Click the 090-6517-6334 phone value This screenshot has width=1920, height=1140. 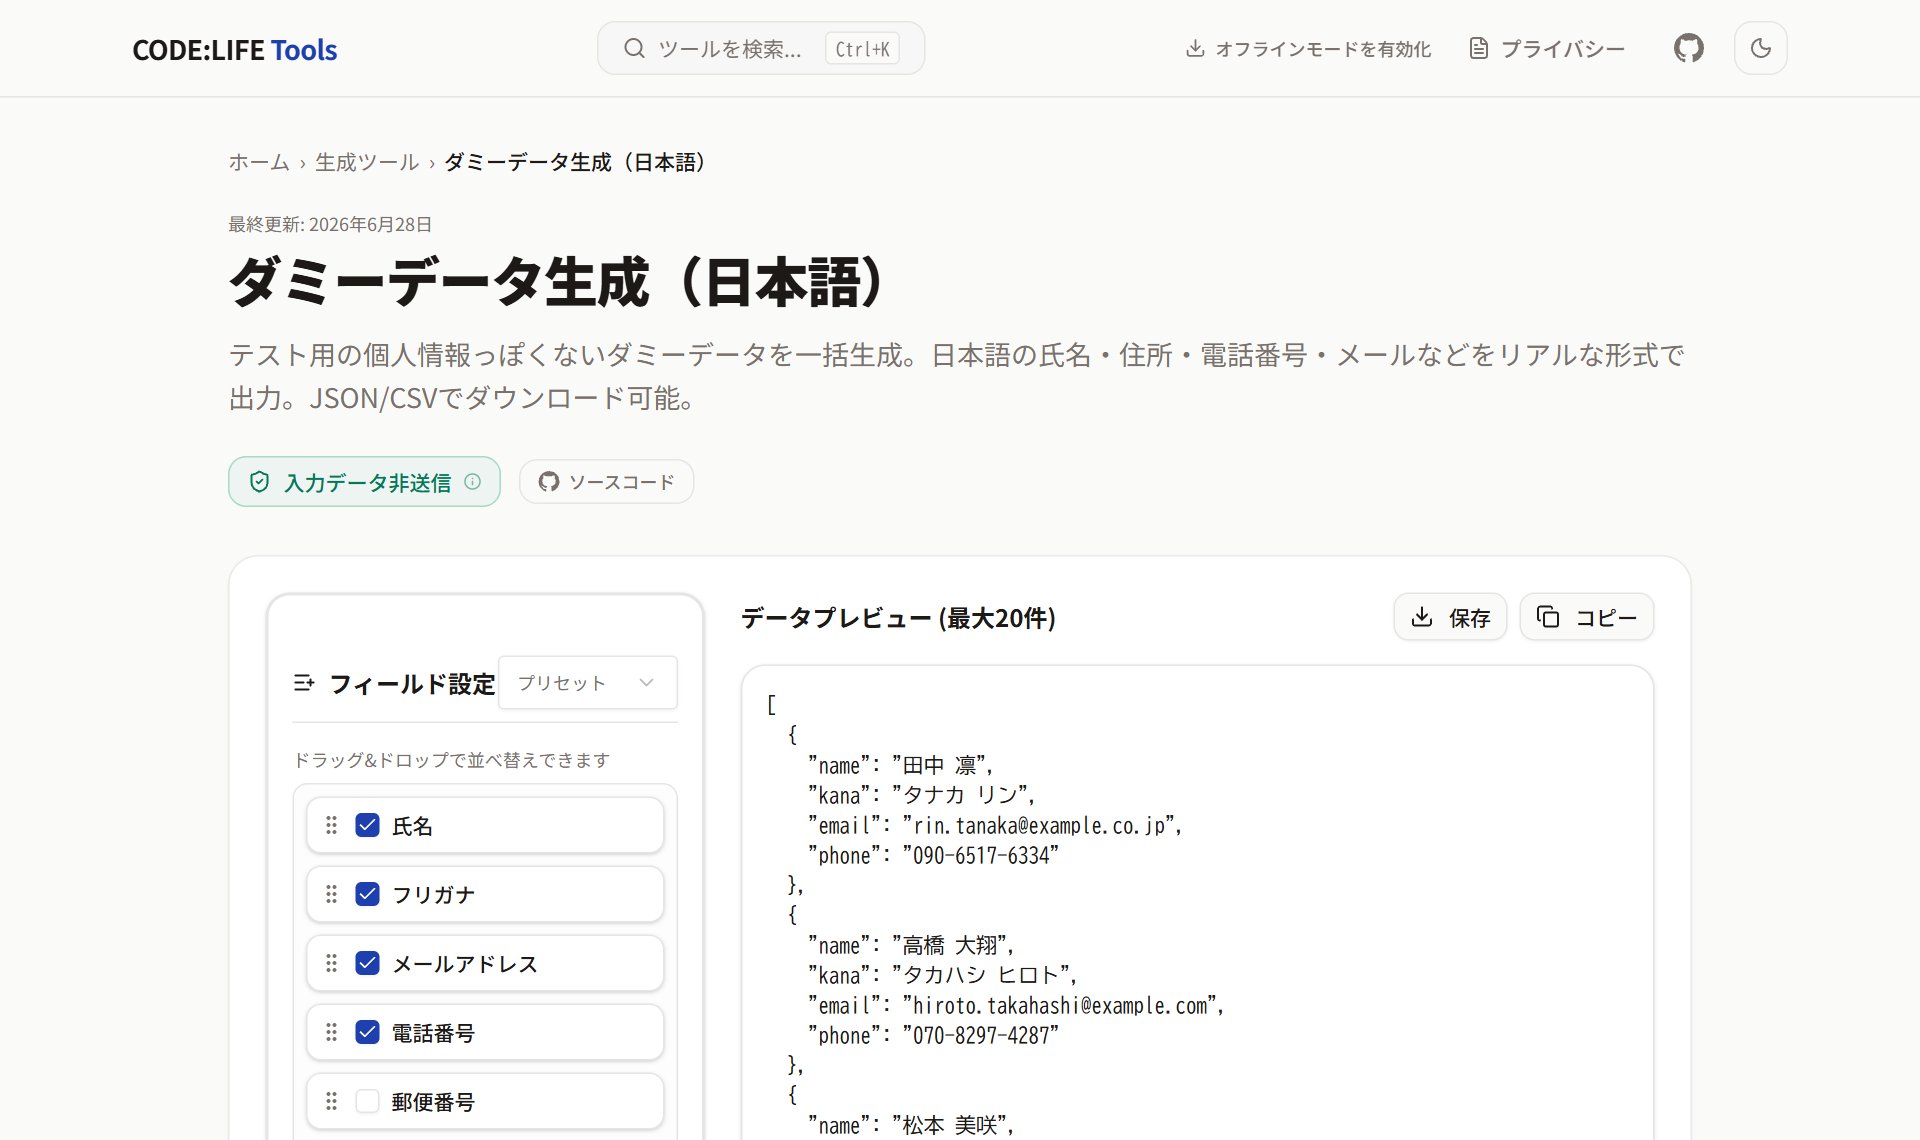[980, 856]
